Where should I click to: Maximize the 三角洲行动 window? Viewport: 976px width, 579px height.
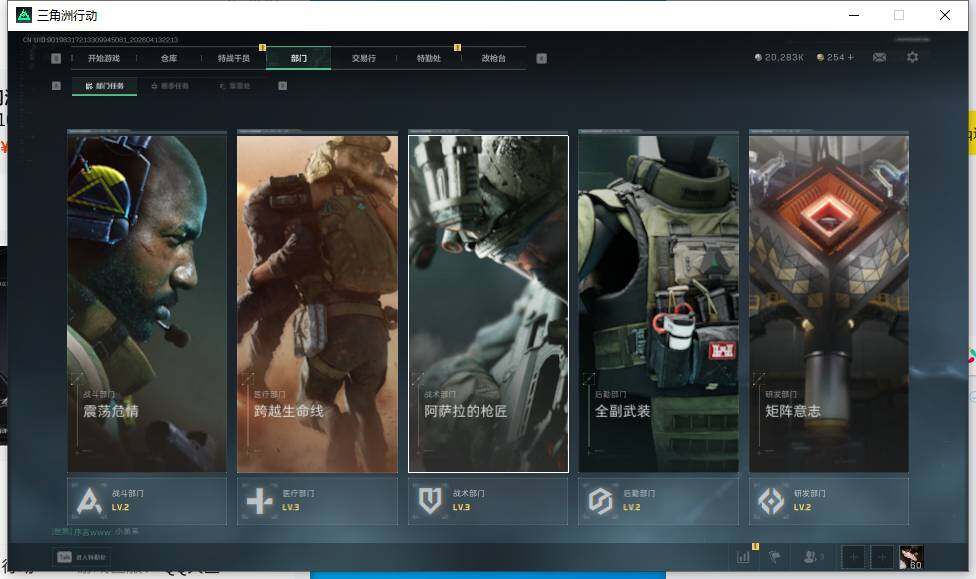pos(899,15)
